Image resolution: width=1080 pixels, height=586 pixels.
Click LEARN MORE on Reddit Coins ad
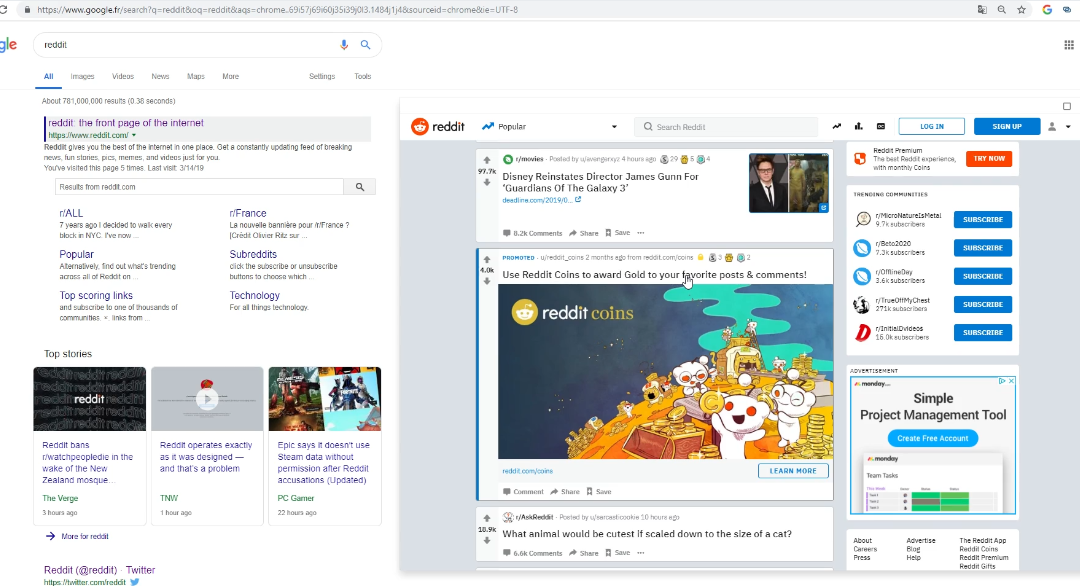point(793,471)
